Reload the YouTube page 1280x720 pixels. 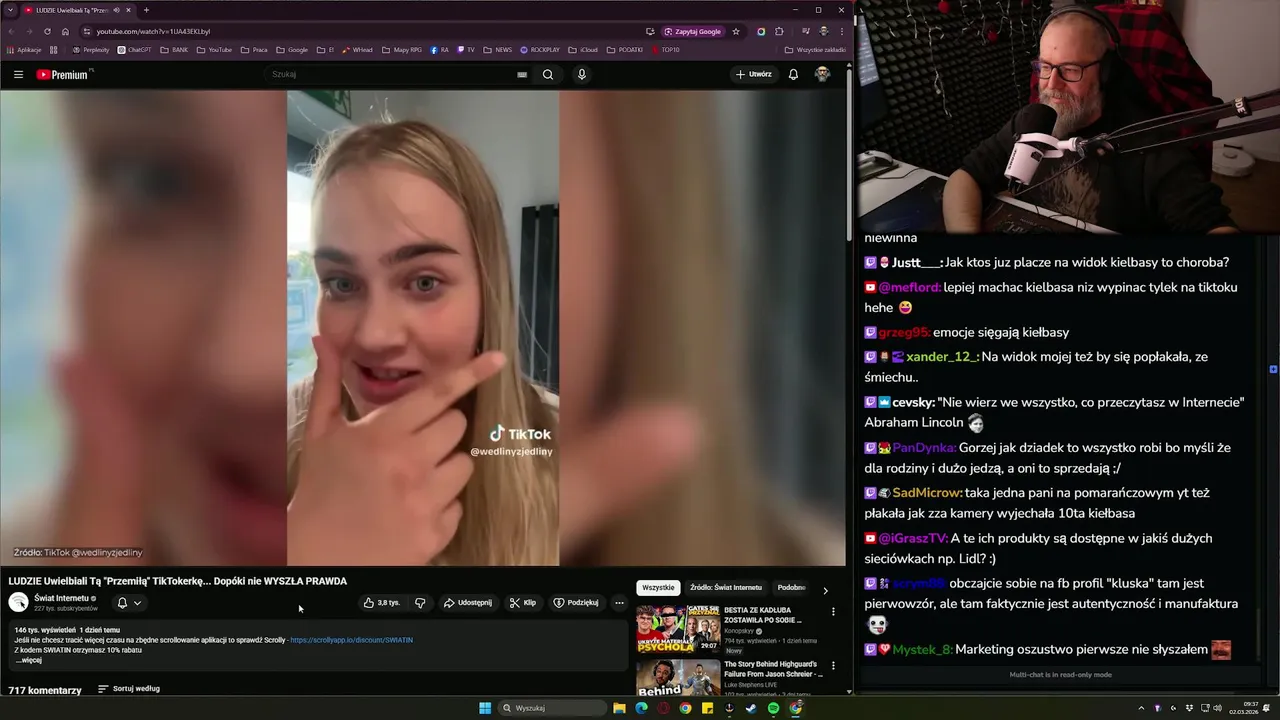(46, 31)
